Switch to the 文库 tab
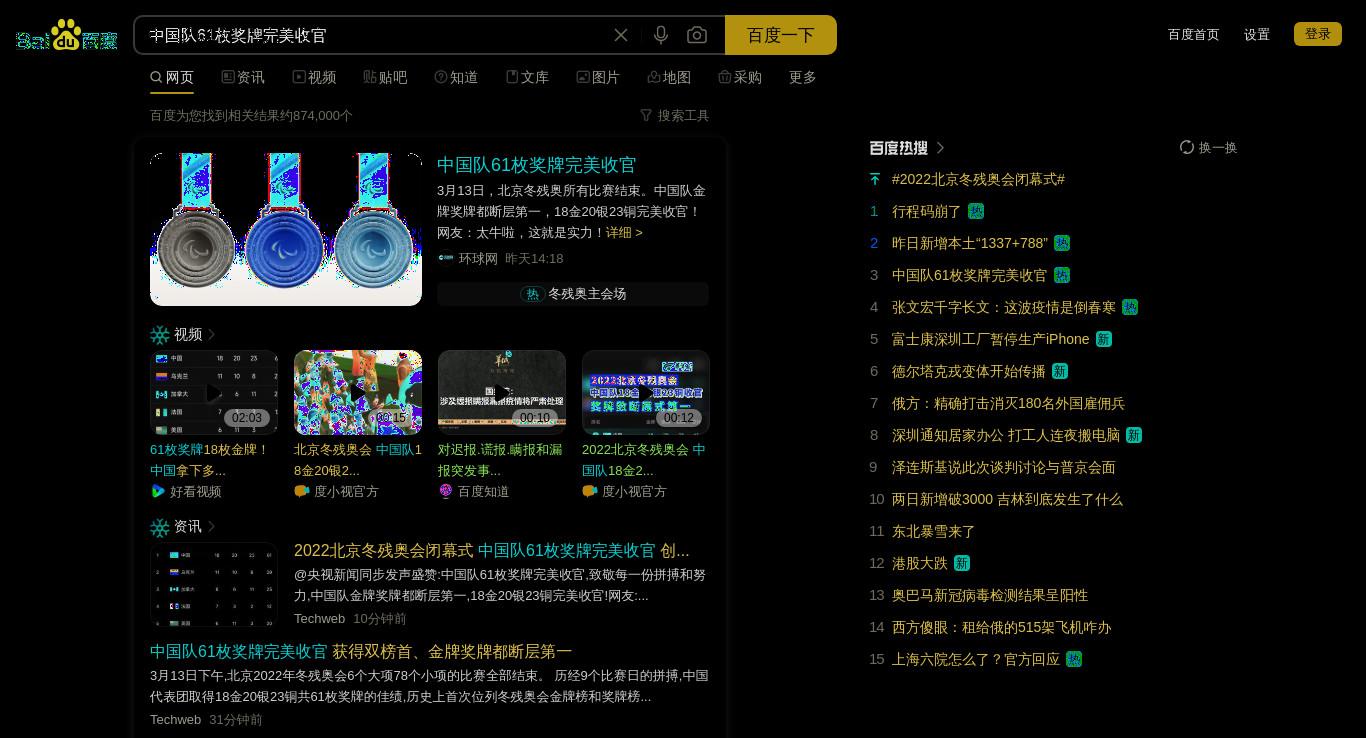Viewport: 1366px width, 738px height. click(527, 77)
